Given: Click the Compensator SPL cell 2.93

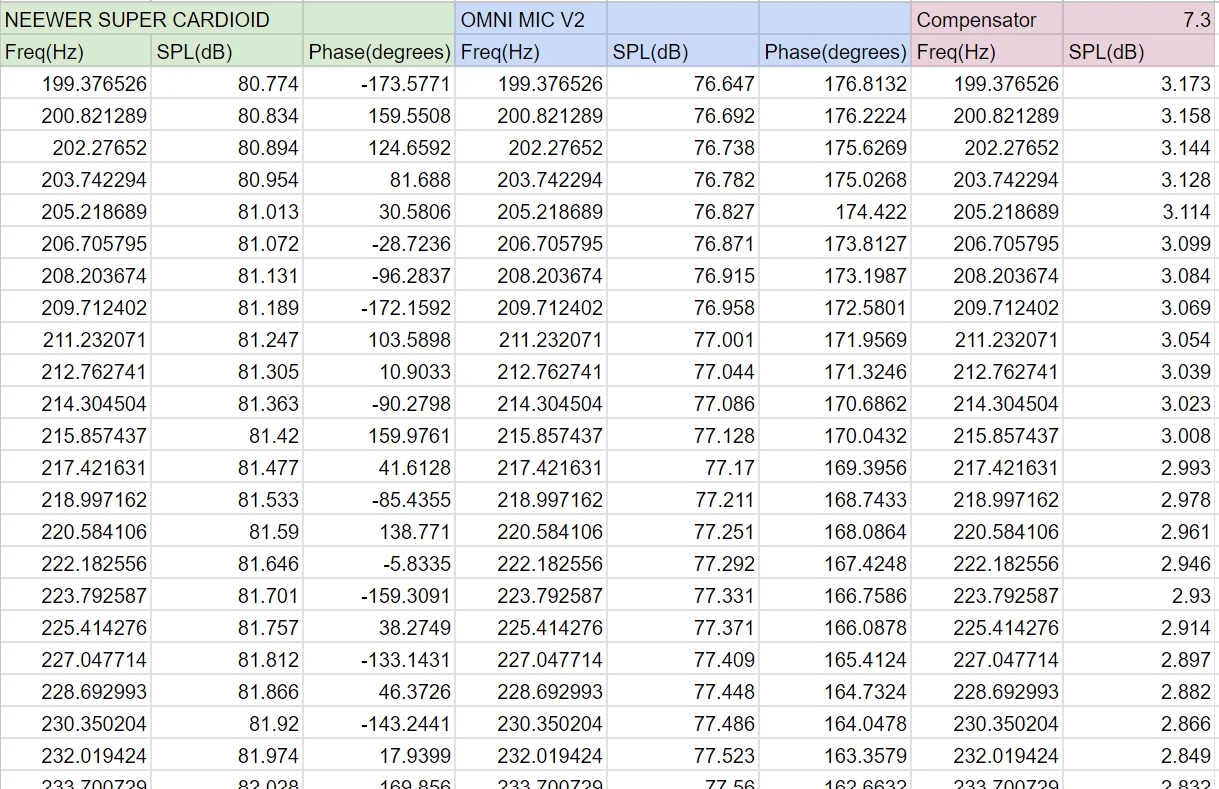Looking at the screenshot, I should 1140,596.
